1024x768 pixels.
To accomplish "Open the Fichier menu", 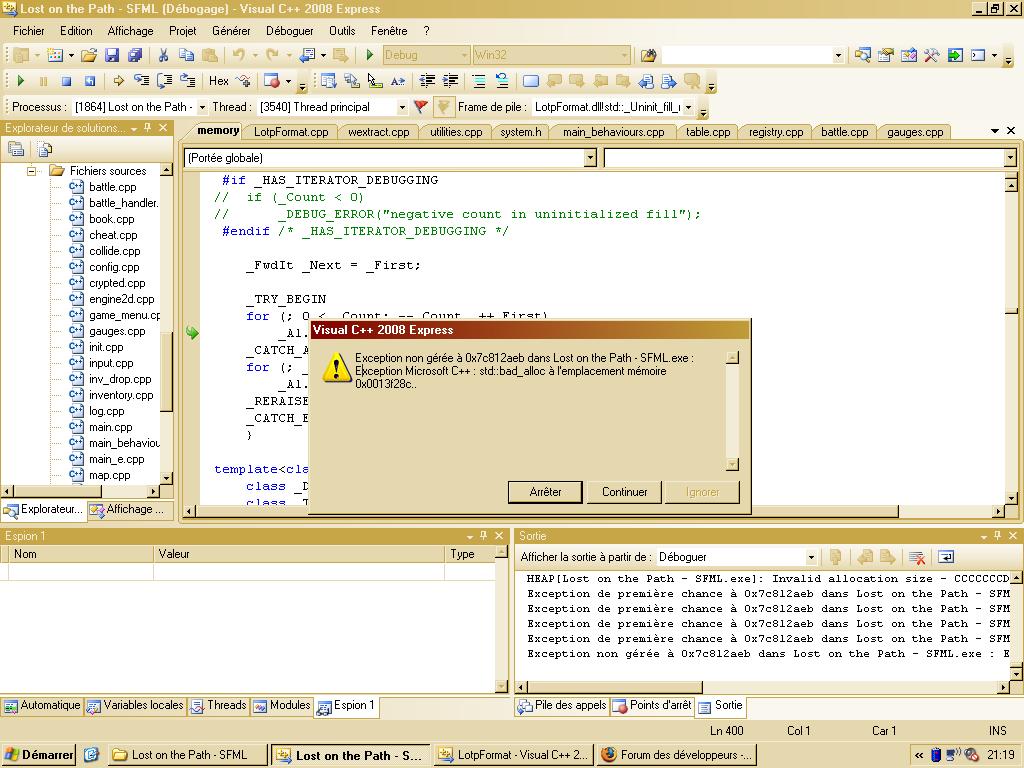I will tap(29, 31).
